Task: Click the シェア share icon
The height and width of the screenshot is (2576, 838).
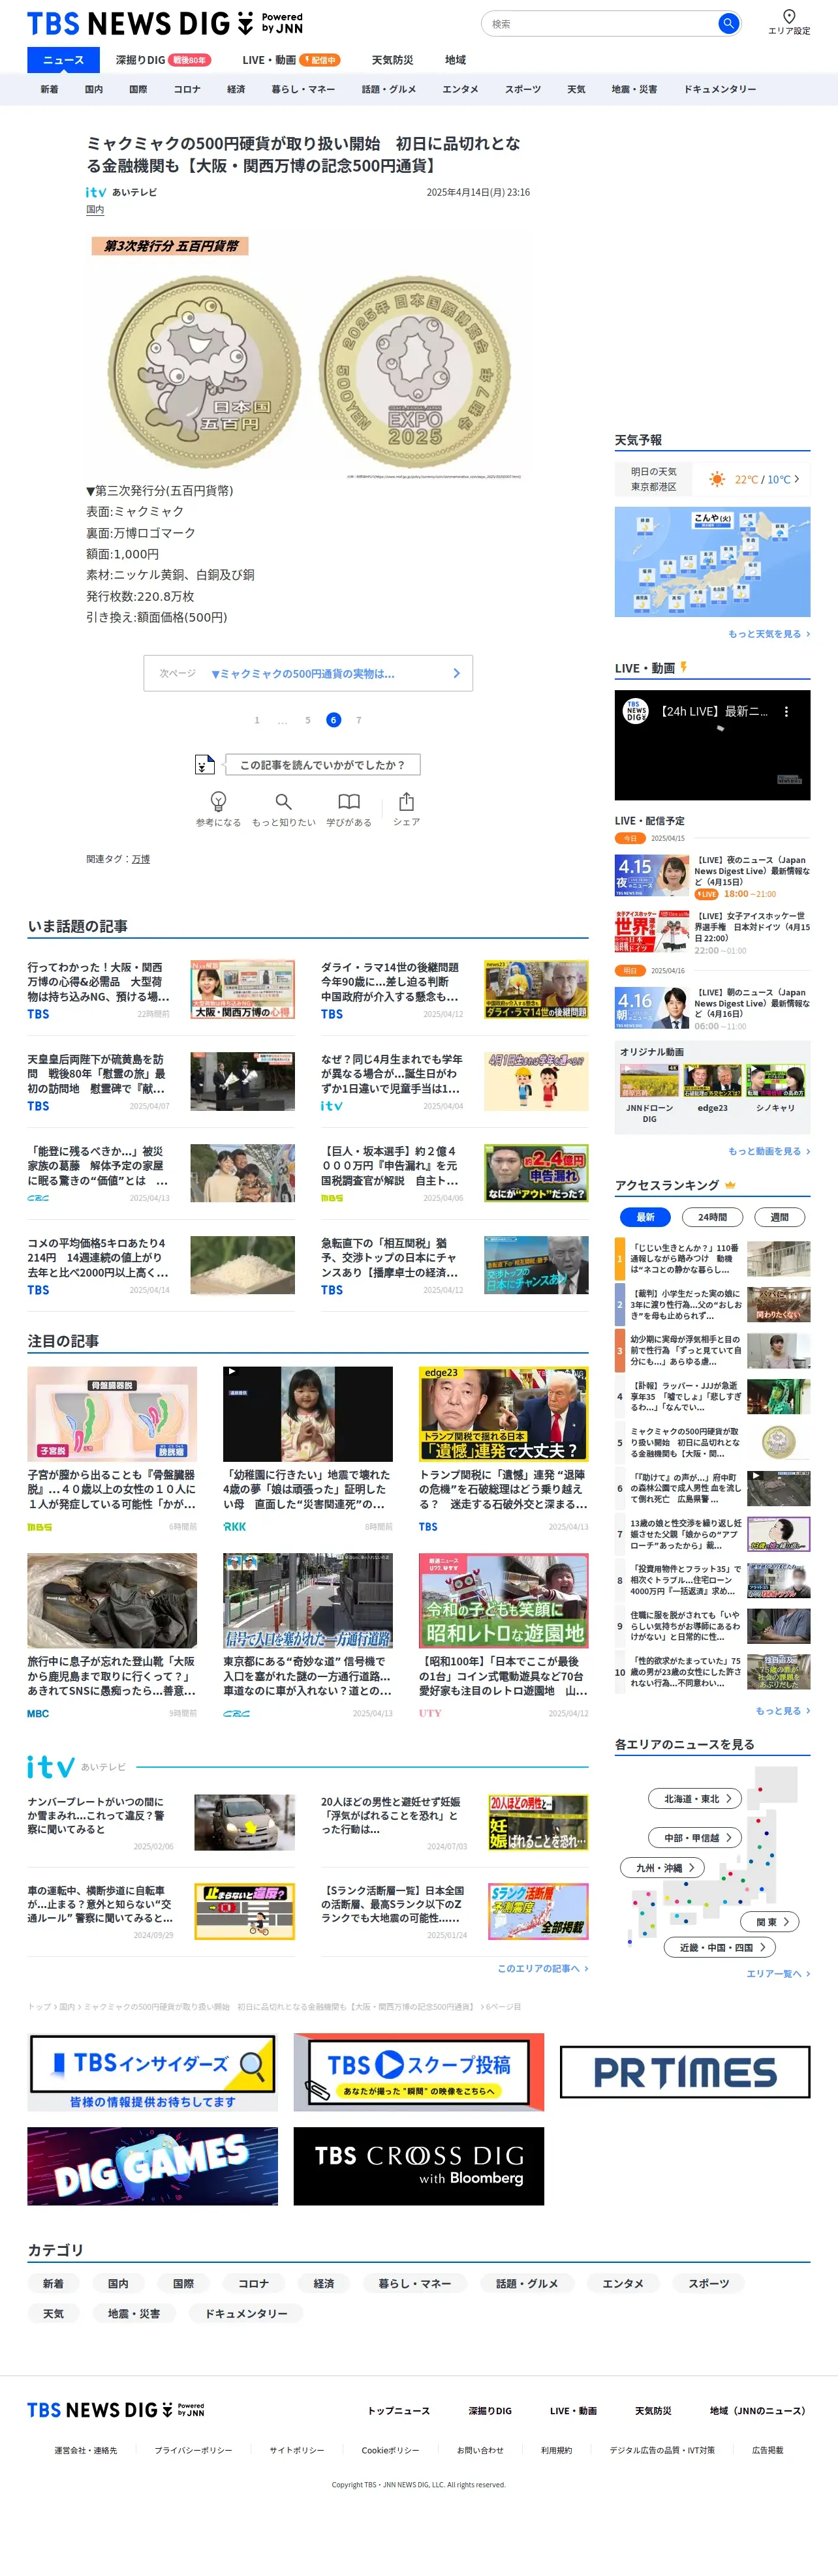Action: tap(406, 801)
